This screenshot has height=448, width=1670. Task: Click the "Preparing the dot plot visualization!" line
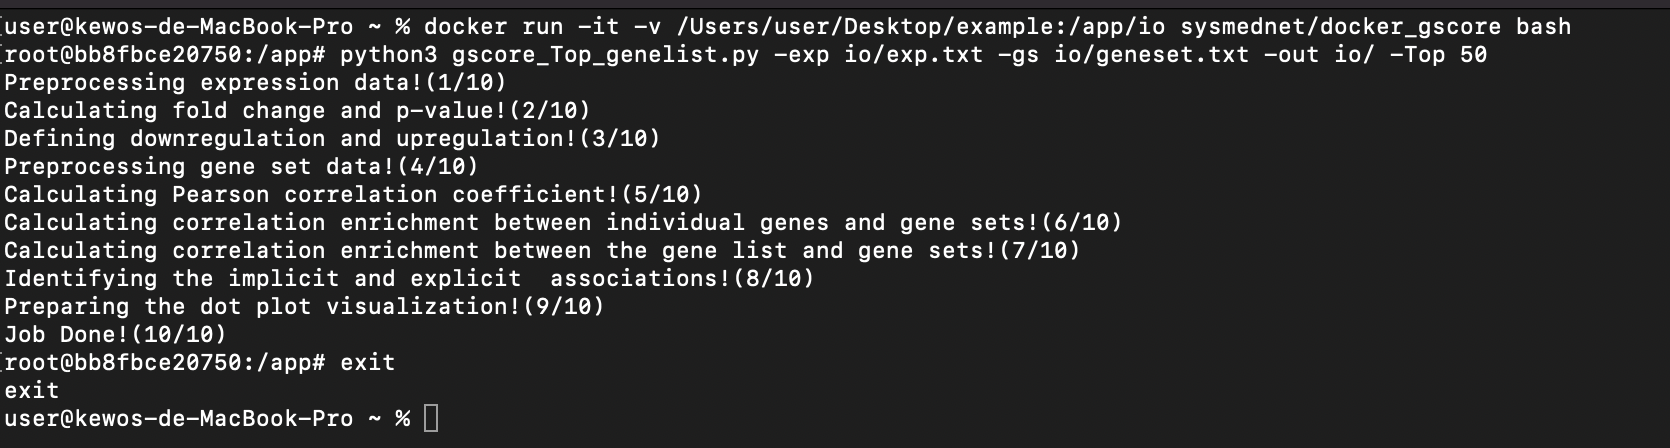[x=304, y=306]
